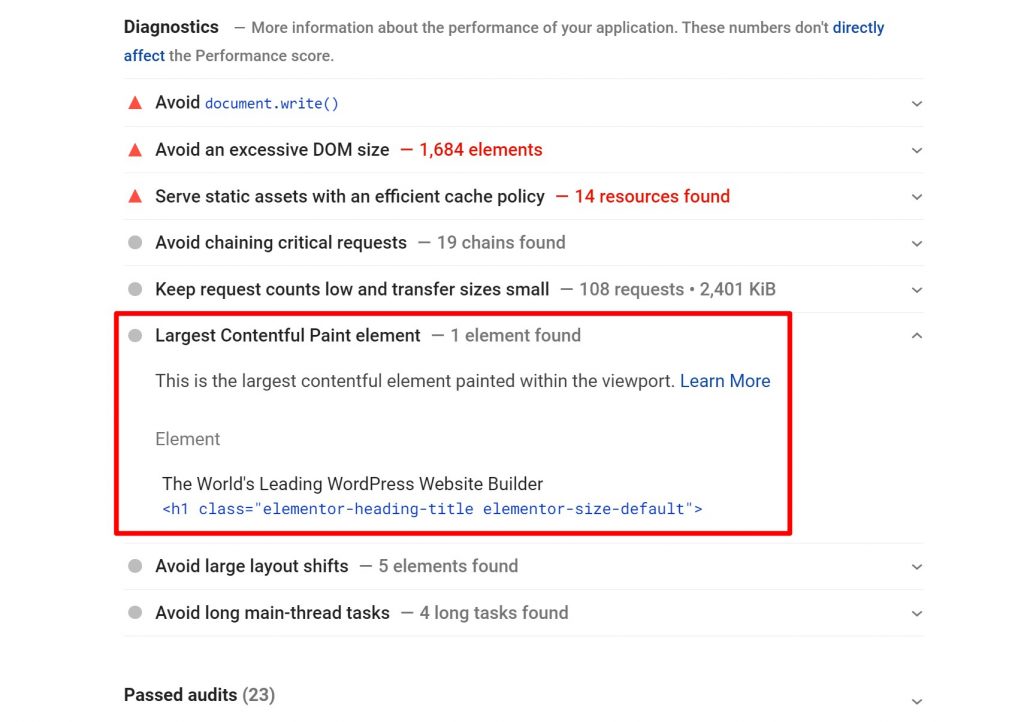The width and height of the screenshot is (1024, 722).
Task: Click the 'Avoid chaining critical requests' audit title
Action: 281,243
